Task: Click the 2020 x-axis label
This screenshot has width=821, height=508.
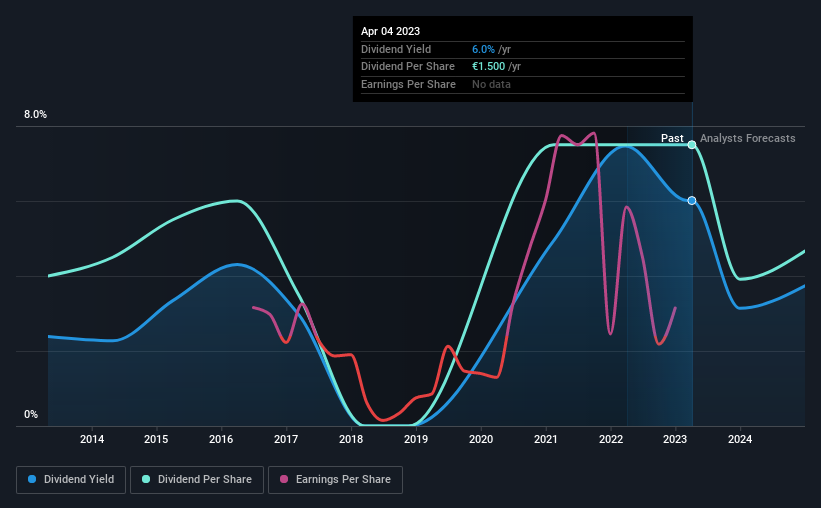Action: 481,439
